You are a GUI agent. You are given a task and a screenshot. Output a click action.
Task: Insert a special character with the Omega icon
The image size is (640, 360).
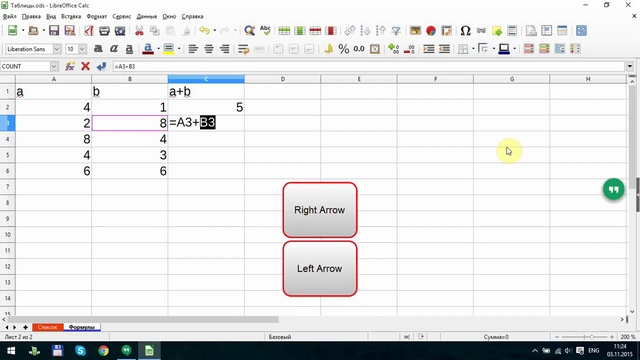pyautogui.click(x=465, y=31)
